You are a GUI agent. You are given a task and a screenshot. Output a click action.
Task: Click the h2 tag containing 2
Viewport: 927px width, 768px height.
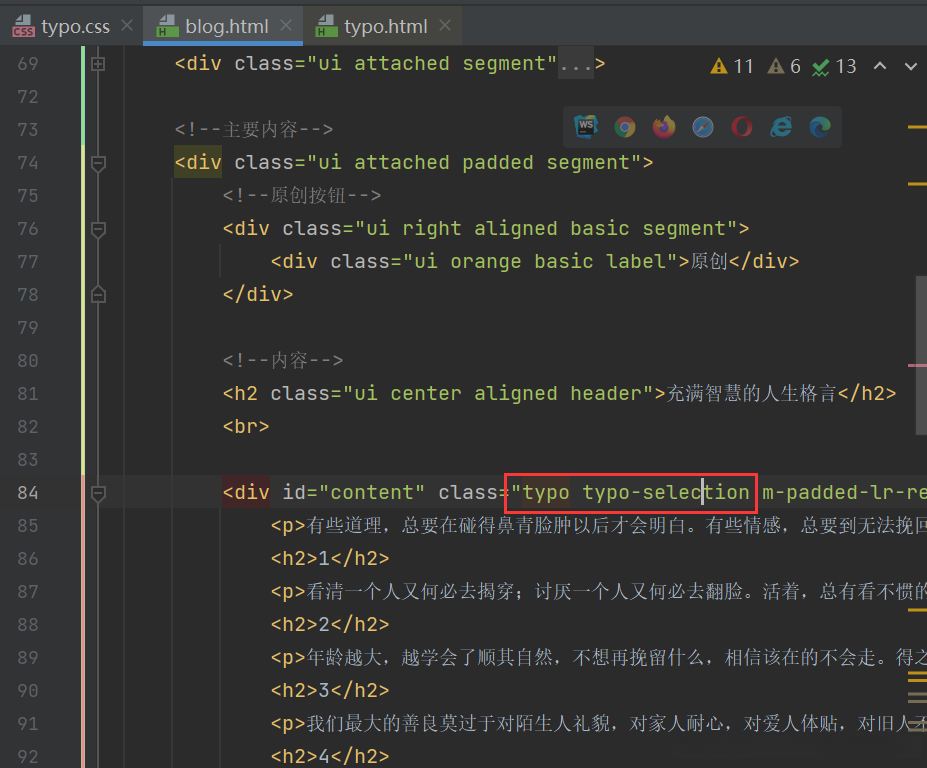point(330,625)
